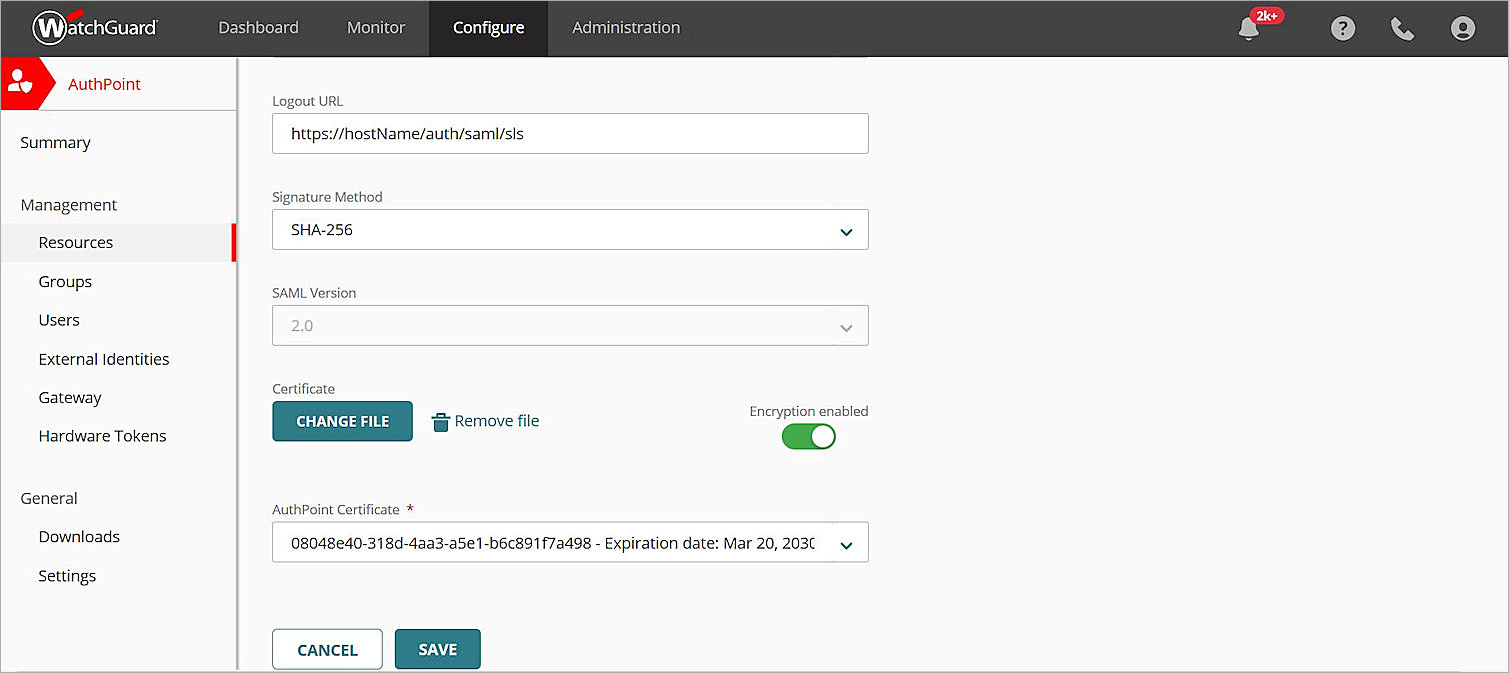Click the trash icon beside Remove file

pos(440,422)
